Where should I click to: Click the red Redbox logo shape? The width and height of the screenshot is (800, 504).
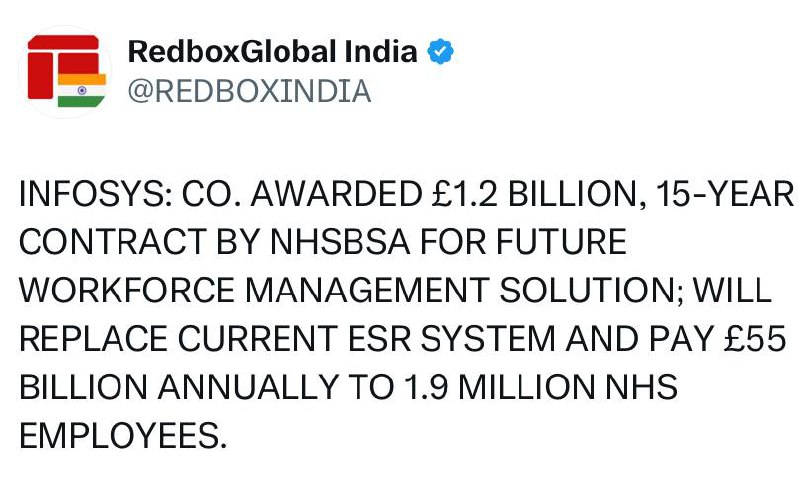[53, 62]
